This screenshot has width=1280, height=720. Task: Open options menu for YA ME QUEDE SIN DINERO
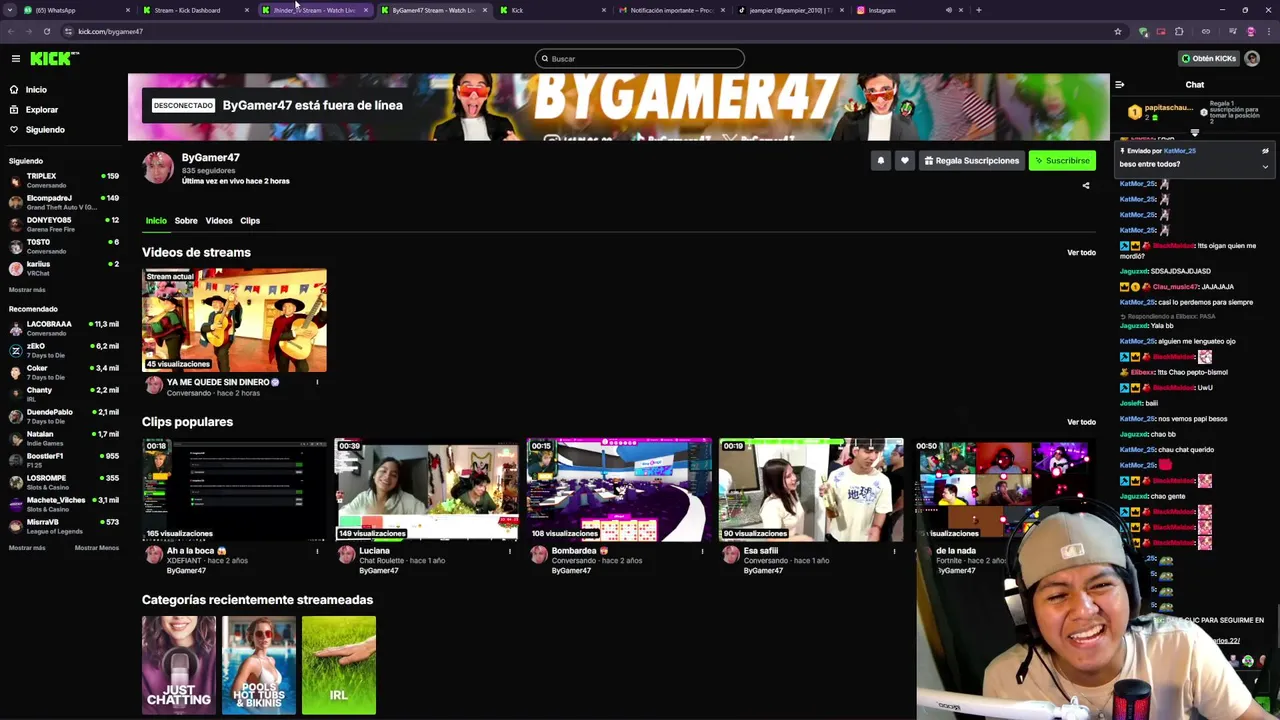(x=317, y=382)
